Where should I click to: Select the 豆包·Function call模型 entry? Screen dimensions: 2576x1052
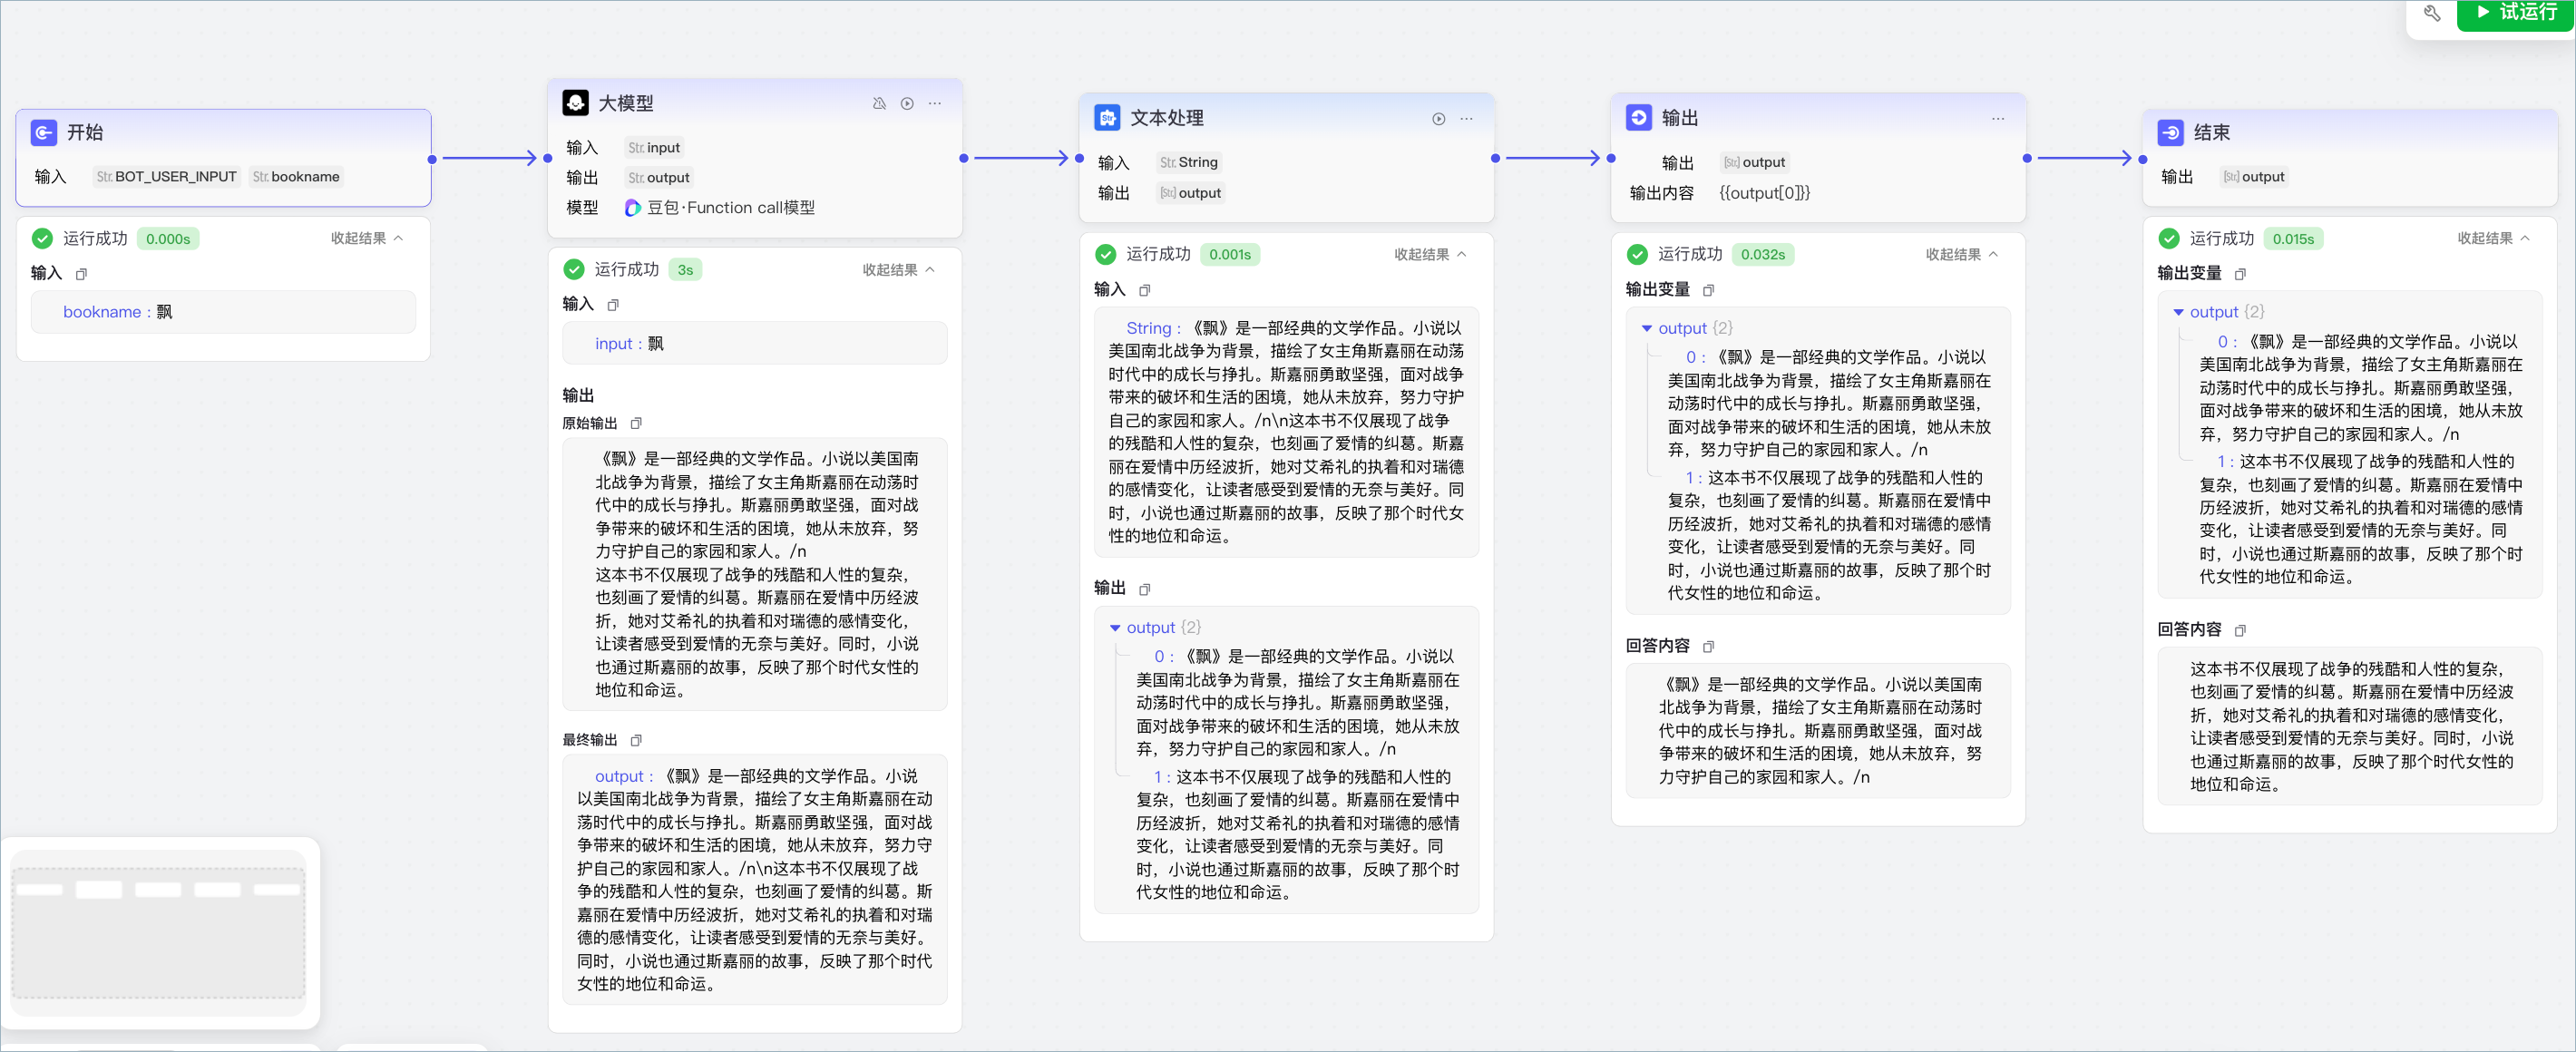point(720,208)
